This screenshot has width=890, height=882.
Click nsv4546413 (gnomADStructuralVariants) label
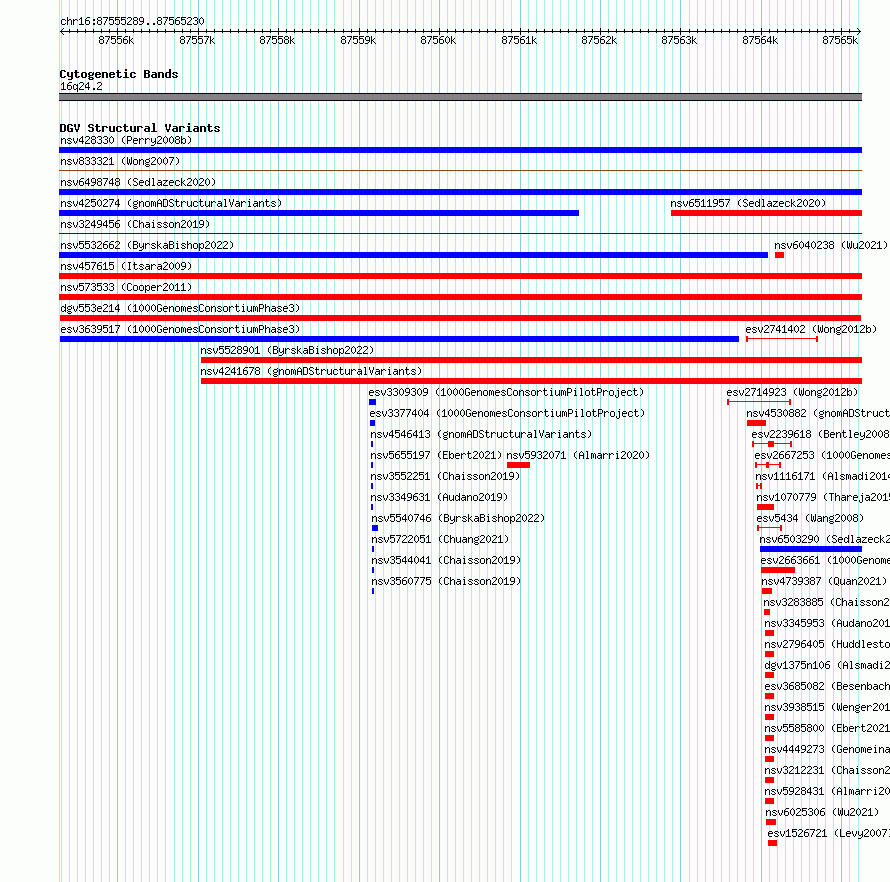[481, 434]
